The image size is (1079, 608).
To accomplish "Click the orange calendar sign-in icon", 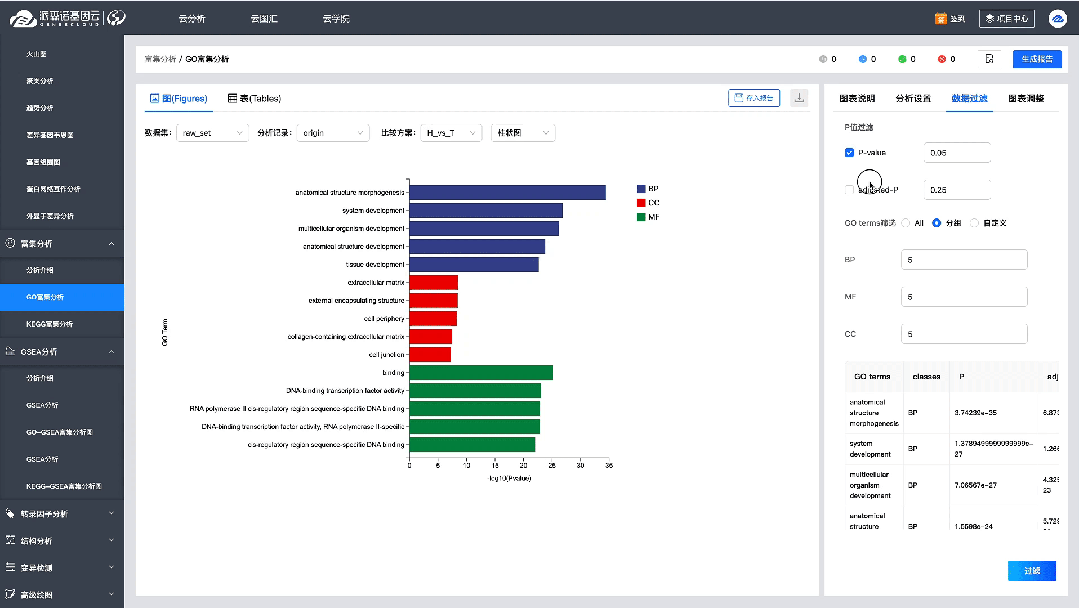I will [x=941, y=19].
